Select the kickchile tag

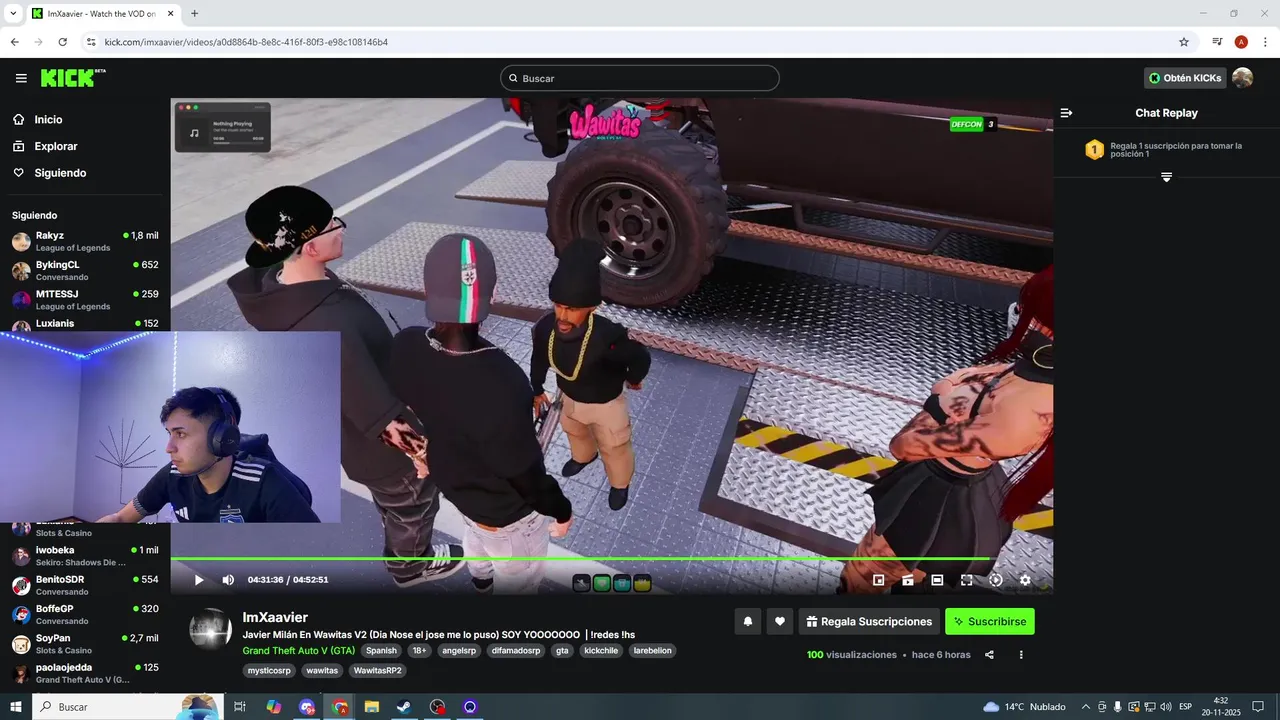point(602,650)
